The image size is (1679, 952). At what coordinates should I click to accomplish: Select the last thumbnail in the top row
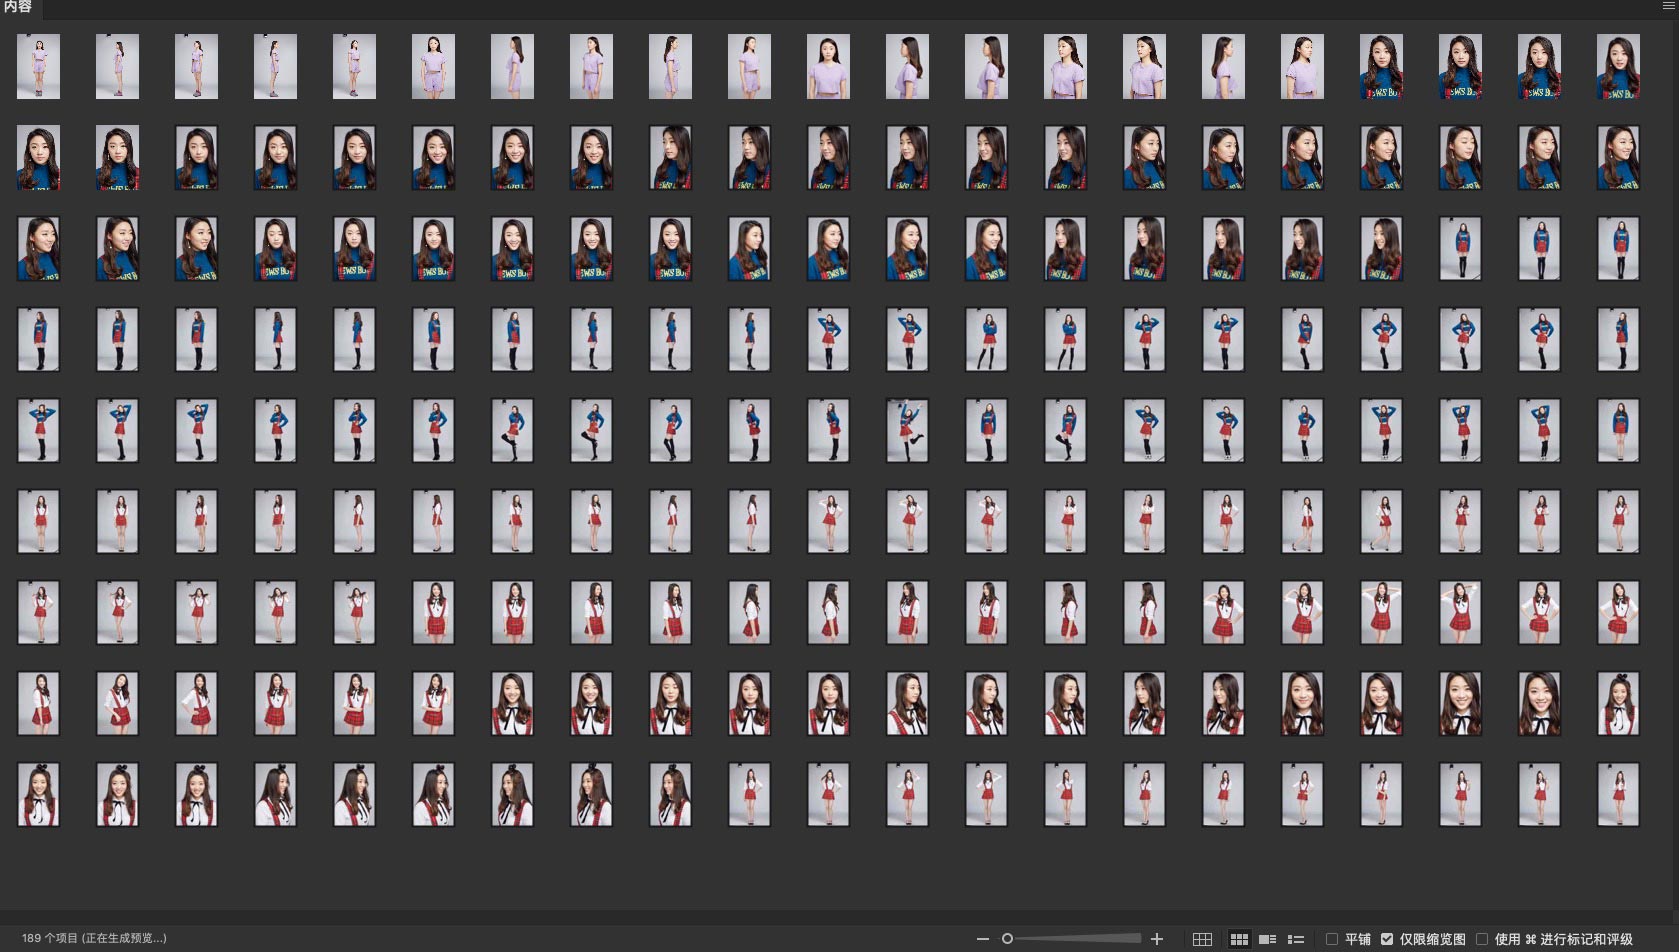pos(1618,66)
